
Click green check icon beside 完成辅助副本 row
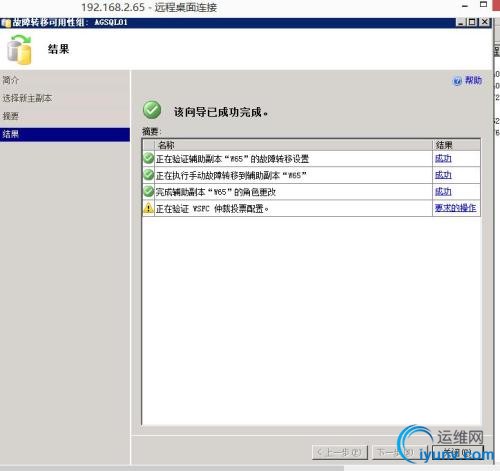(148, 191)
